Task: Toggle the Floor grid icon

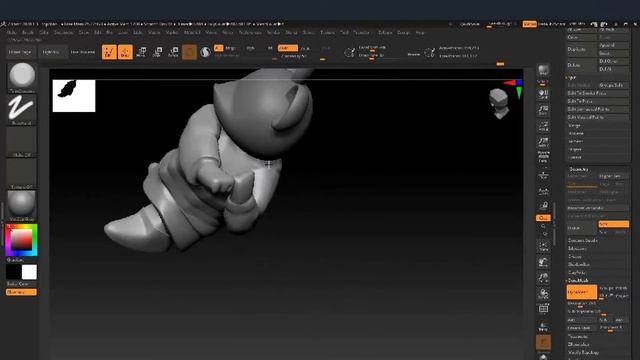Action: 543,176
